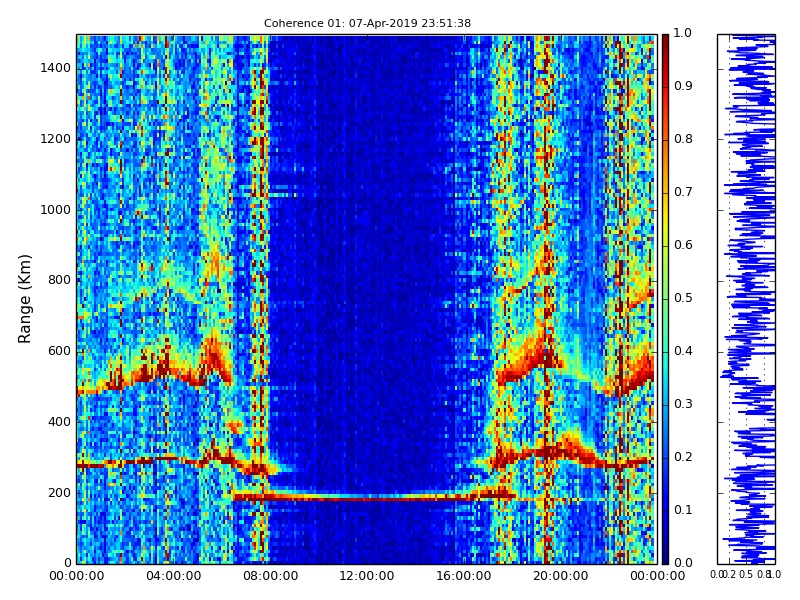Click the x-axis time label '16:00:00'
The height and width of the screenshot is (600, 800).
[x=464, y=576]
